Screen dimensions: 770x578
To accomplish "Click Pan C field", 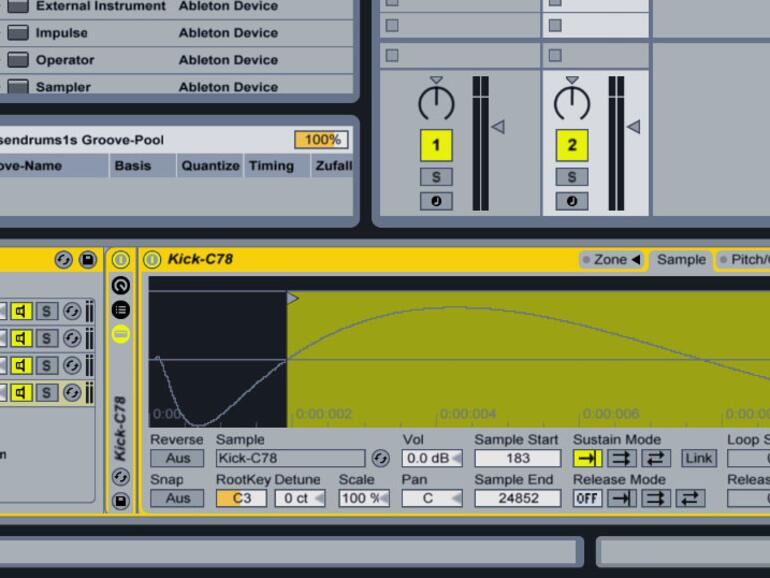I will (432, 498).
